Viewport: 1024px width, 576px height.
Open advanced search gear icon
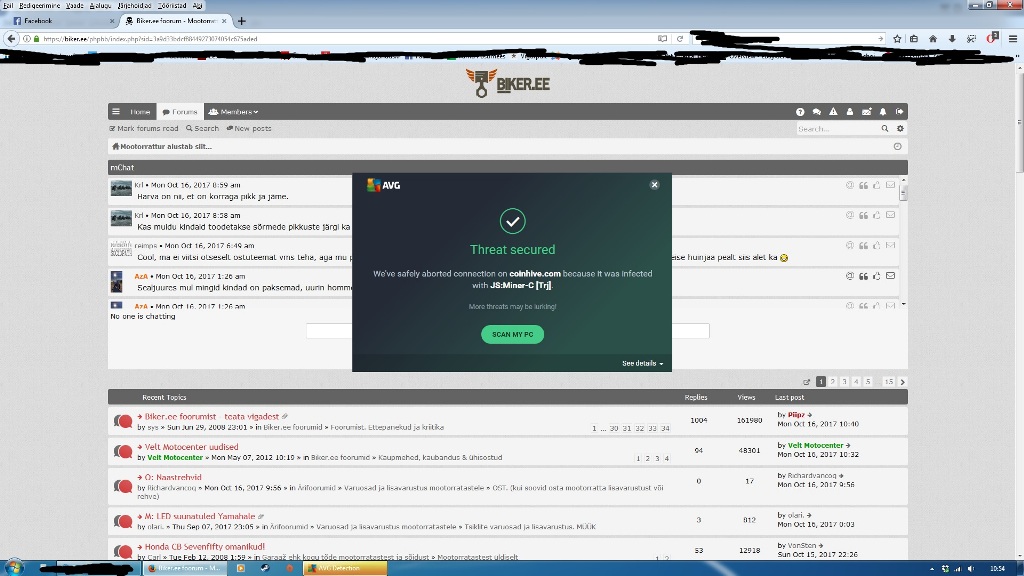900,129
